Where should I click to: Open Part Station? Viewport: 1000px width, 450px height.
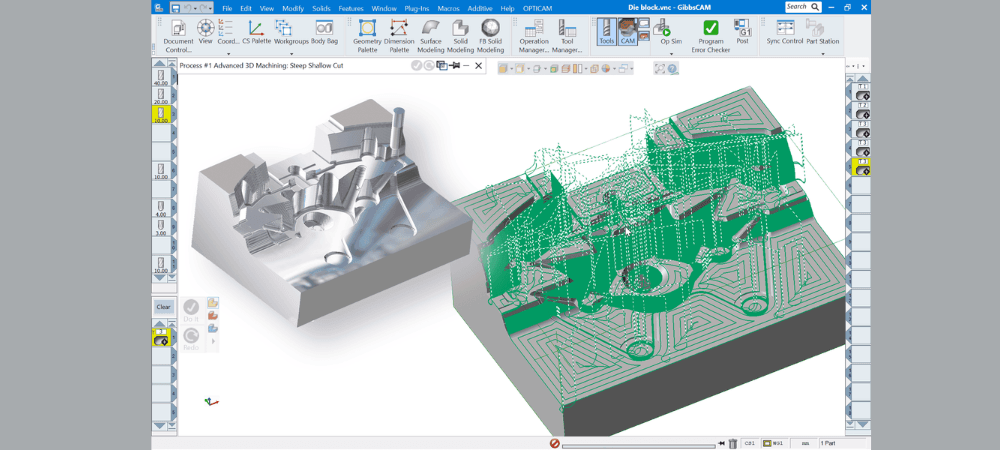pos(822,32)
